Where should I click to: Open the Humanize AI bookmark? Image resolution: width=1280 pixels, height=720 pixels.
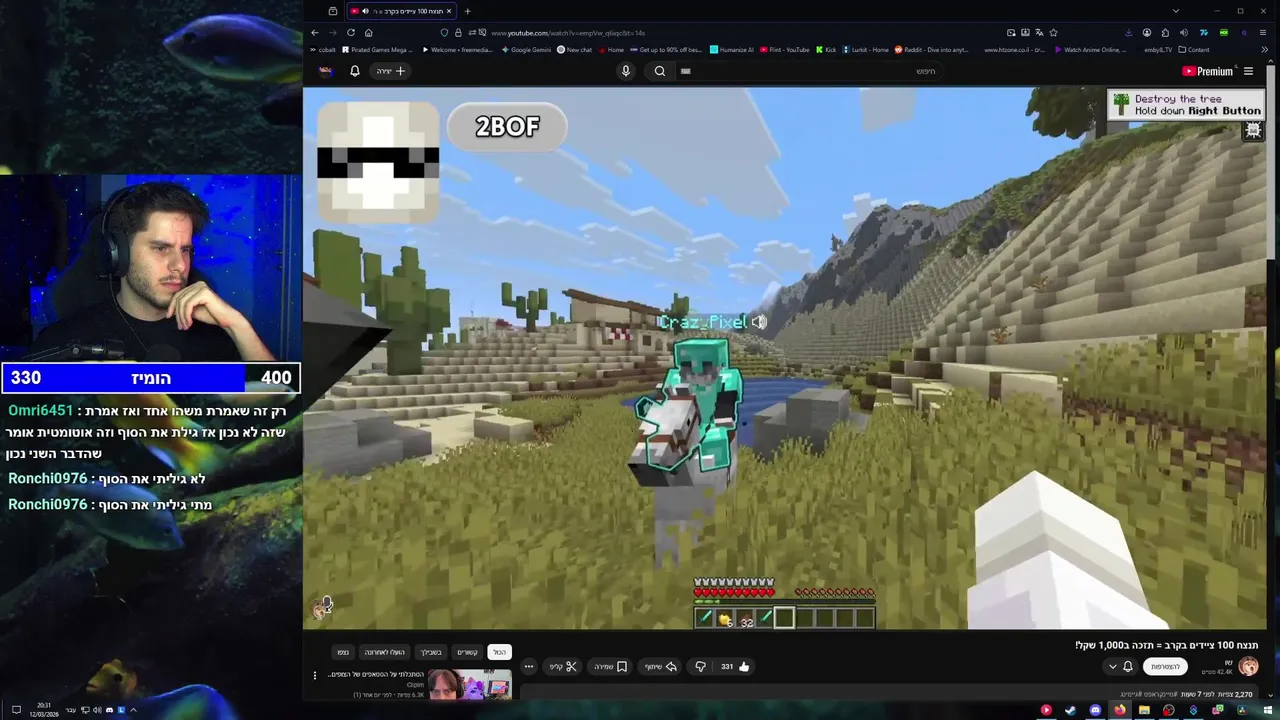click(732, 50)
